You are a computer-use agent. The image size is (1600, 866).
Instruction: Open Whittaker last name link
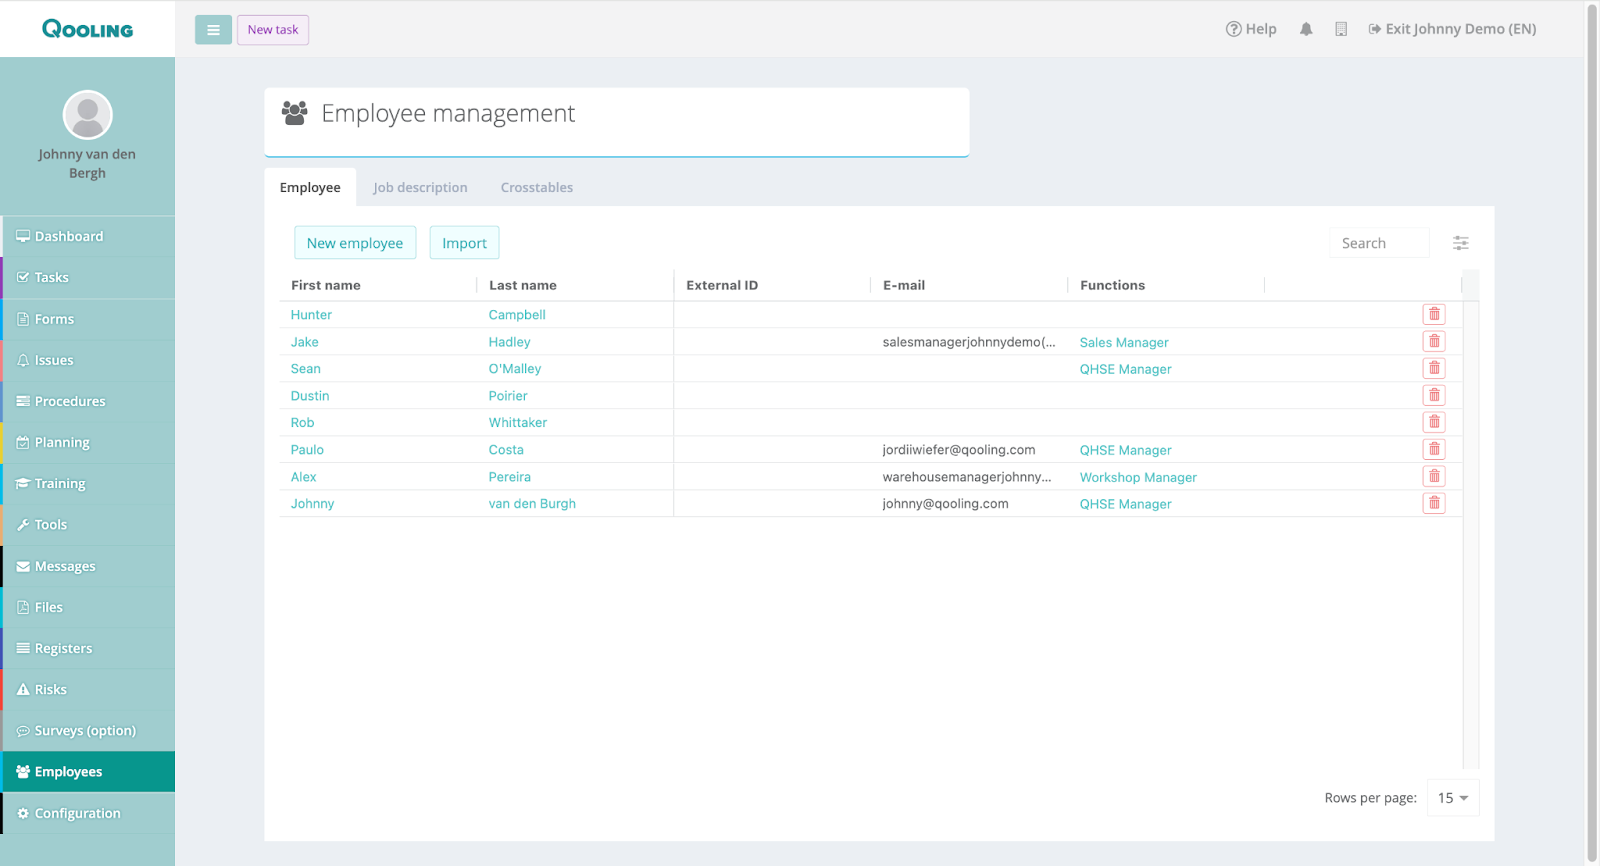[518, 423]
